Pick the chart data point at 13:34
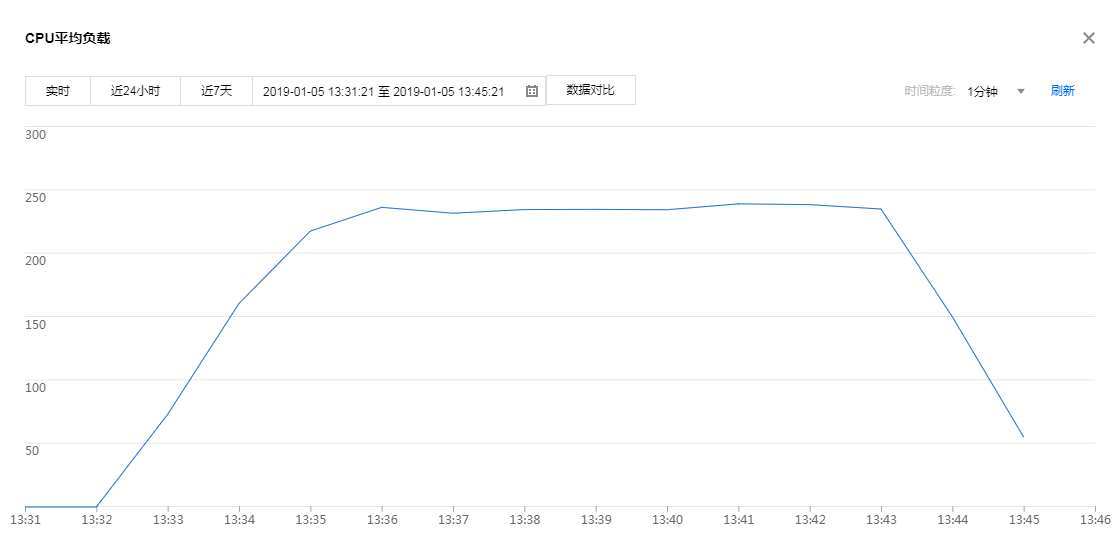Image resolution: width=1119 pixels, height=550 pixels. (239, 304)
